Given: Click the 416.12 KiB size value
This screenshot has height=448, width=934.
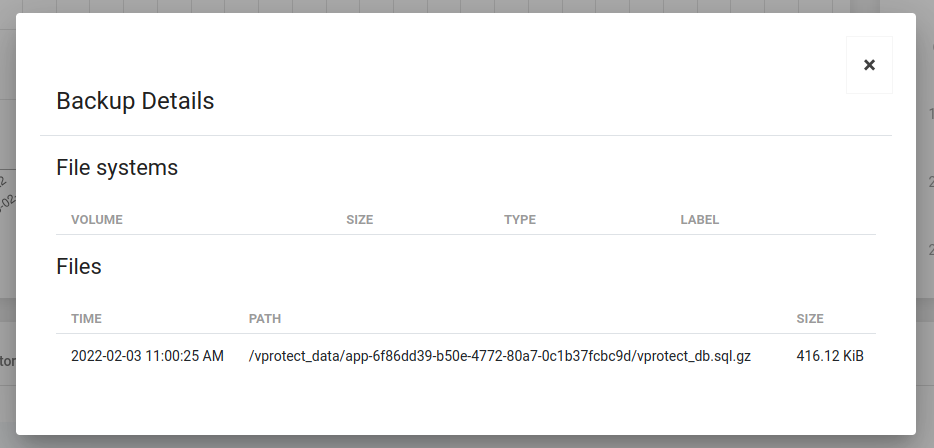Looking at the screenshot, I should 830,356.
